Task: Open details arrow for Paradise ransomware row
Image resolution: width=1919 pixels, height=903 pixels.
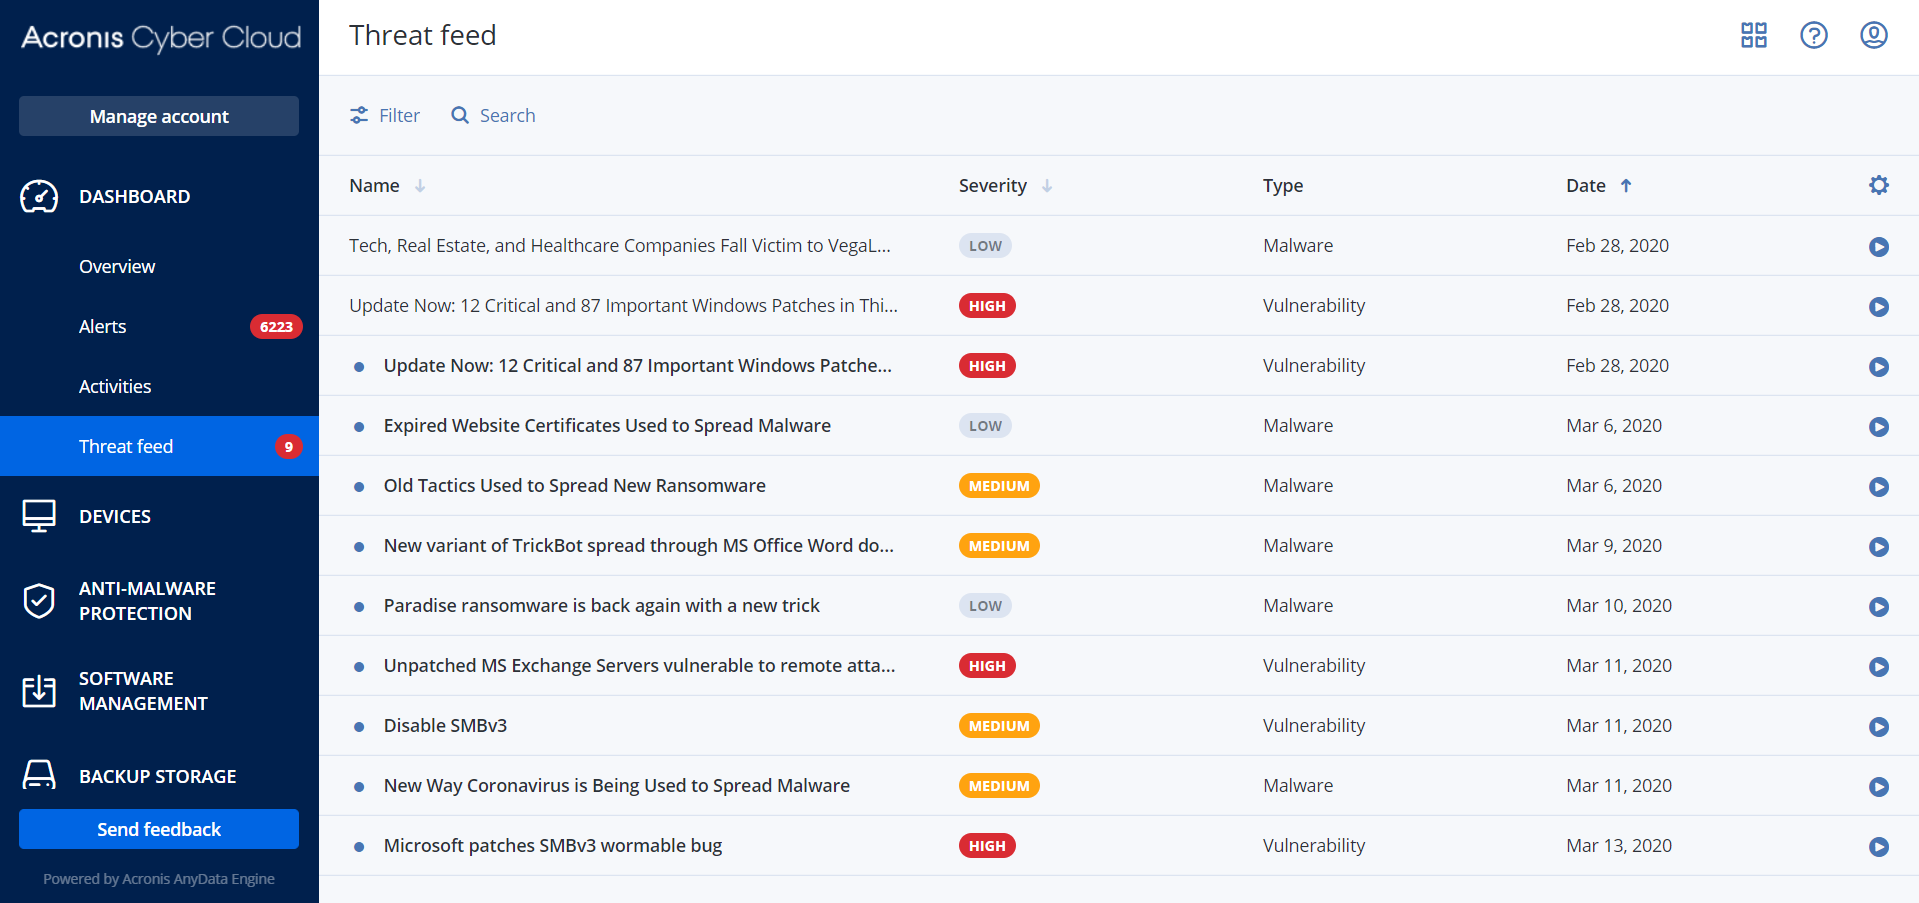Action: (x=1879, y=606)
